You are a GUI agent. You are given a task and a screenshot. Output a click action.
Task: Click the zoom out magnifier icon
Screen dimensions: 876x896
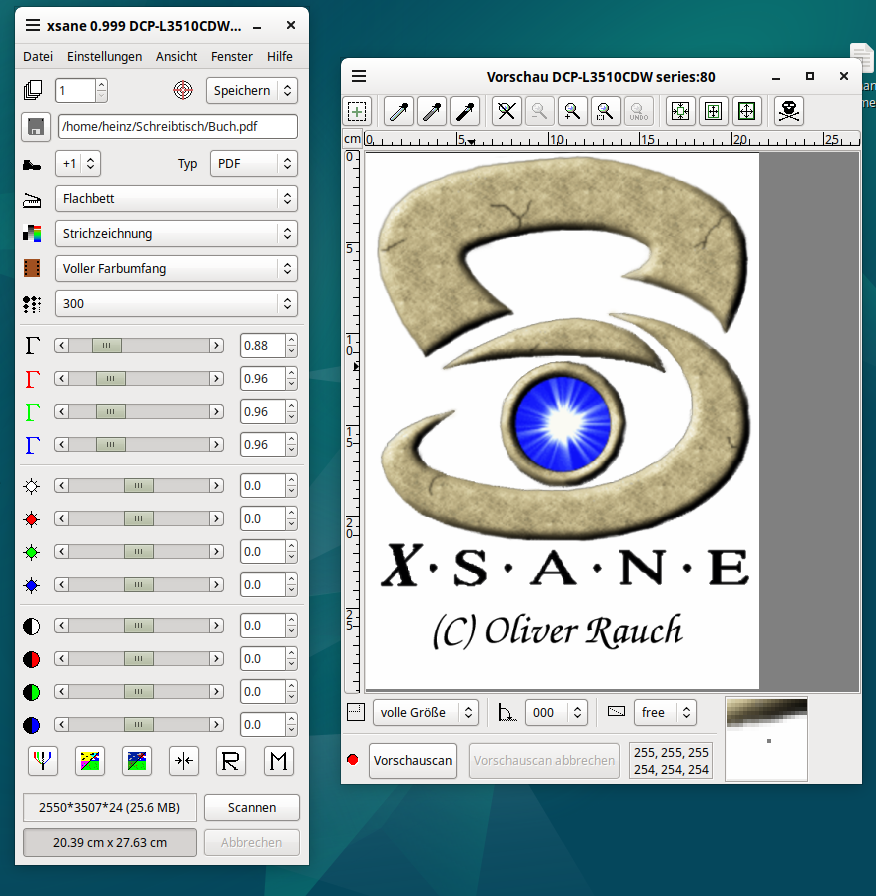539,111
